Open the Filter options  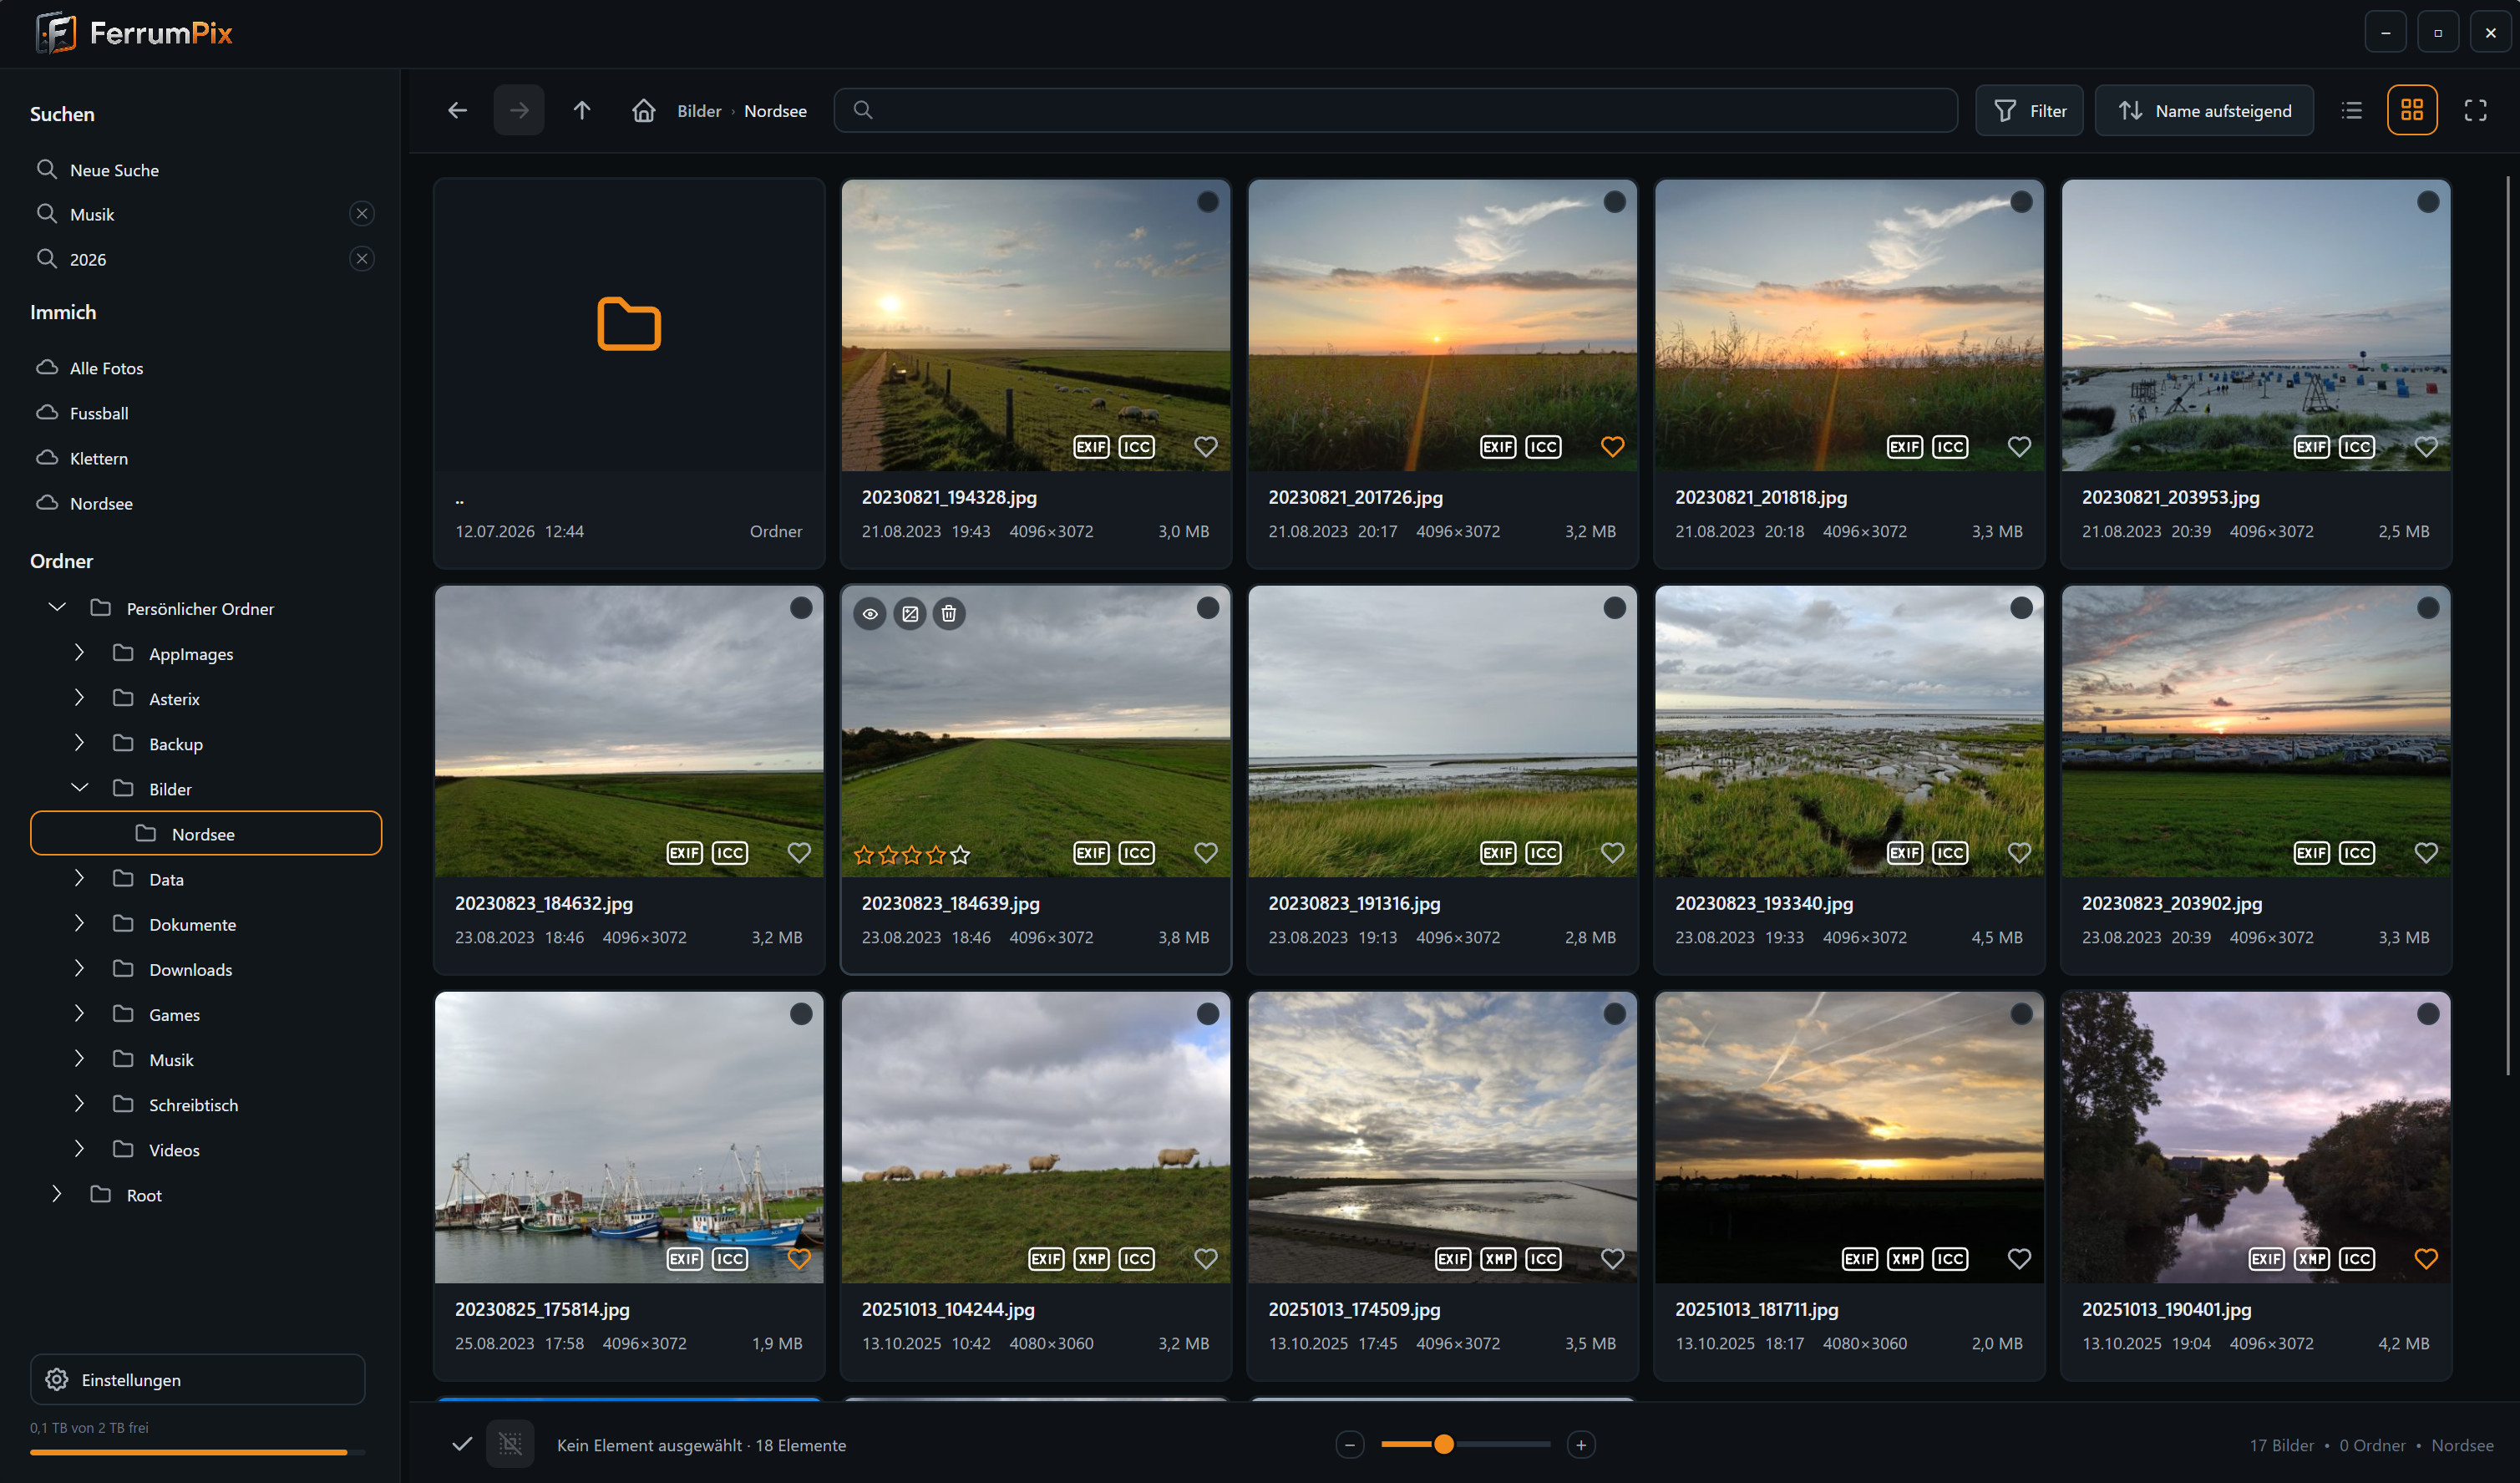pos(2029,110)
